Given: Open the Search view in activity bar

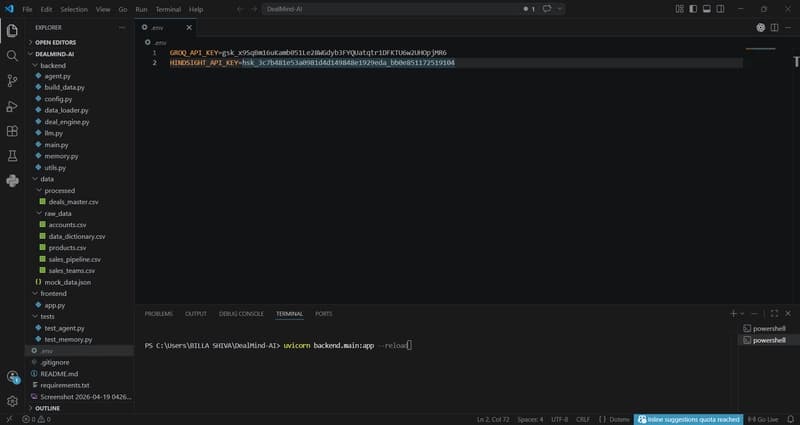Looking at the screenshot, I should [12, 55].
